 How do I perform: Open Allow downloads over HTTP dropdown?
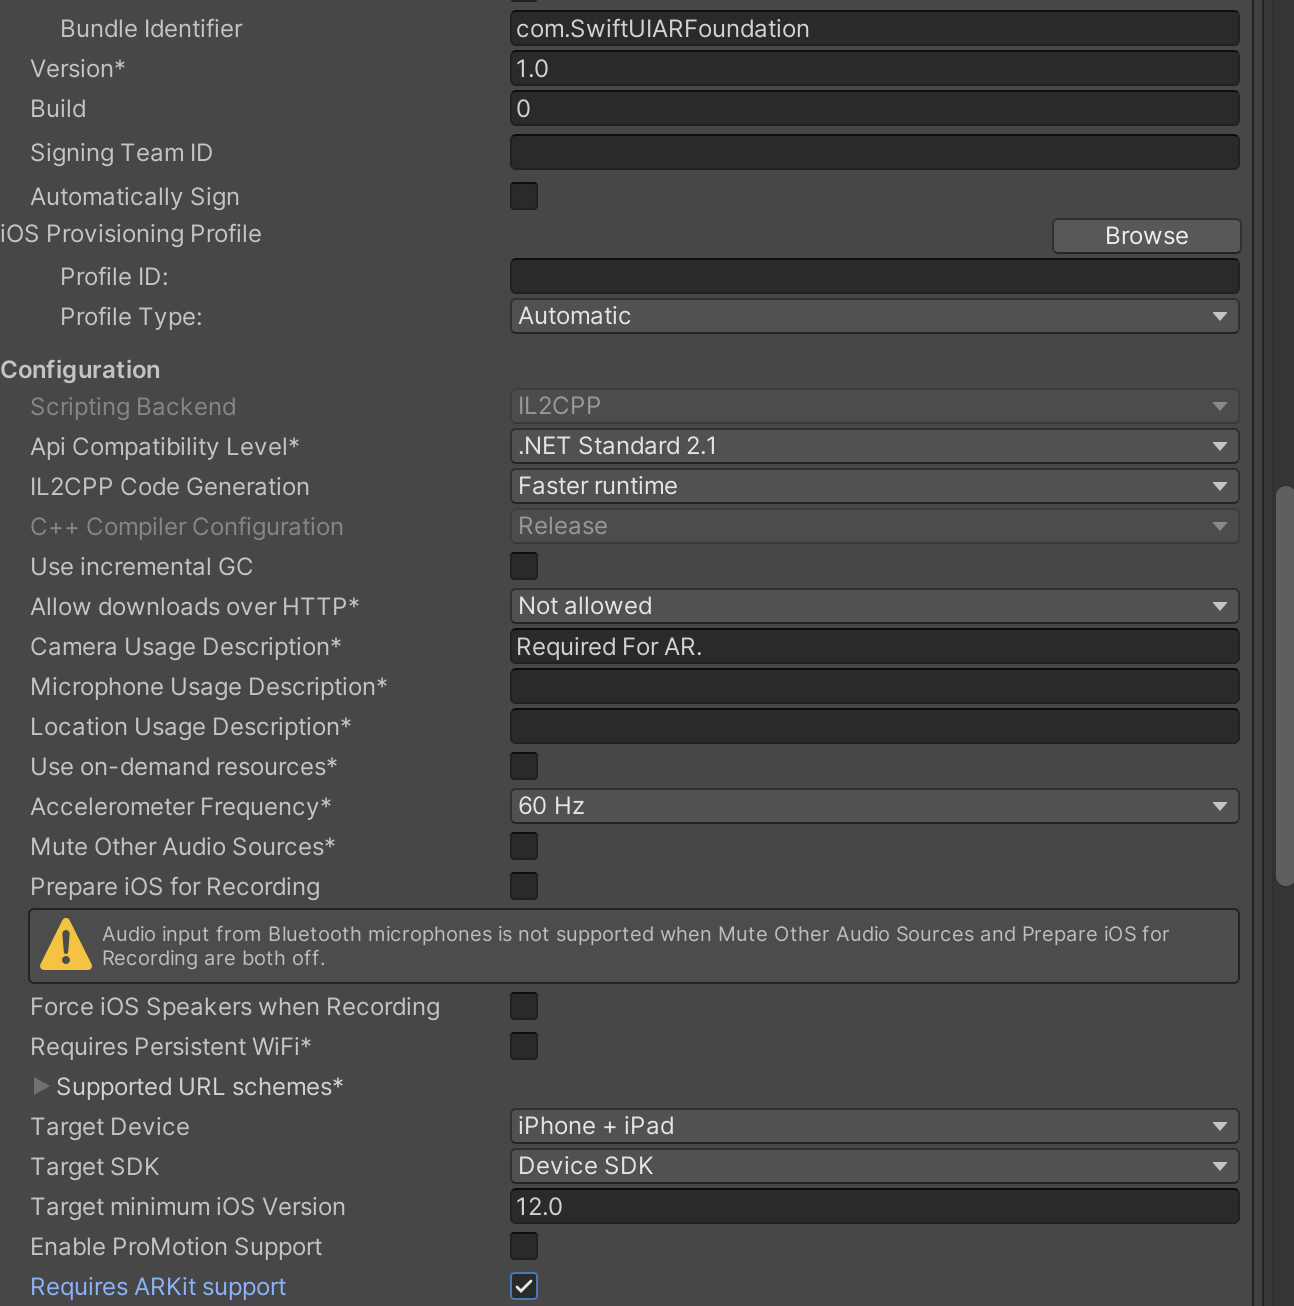(x=874, y=606)
